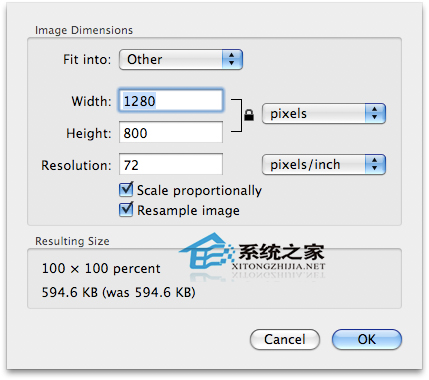The width and height of the screenshot is (429, 380).
Task: Click the lock icon linking width and height
Action: [249, 115]
